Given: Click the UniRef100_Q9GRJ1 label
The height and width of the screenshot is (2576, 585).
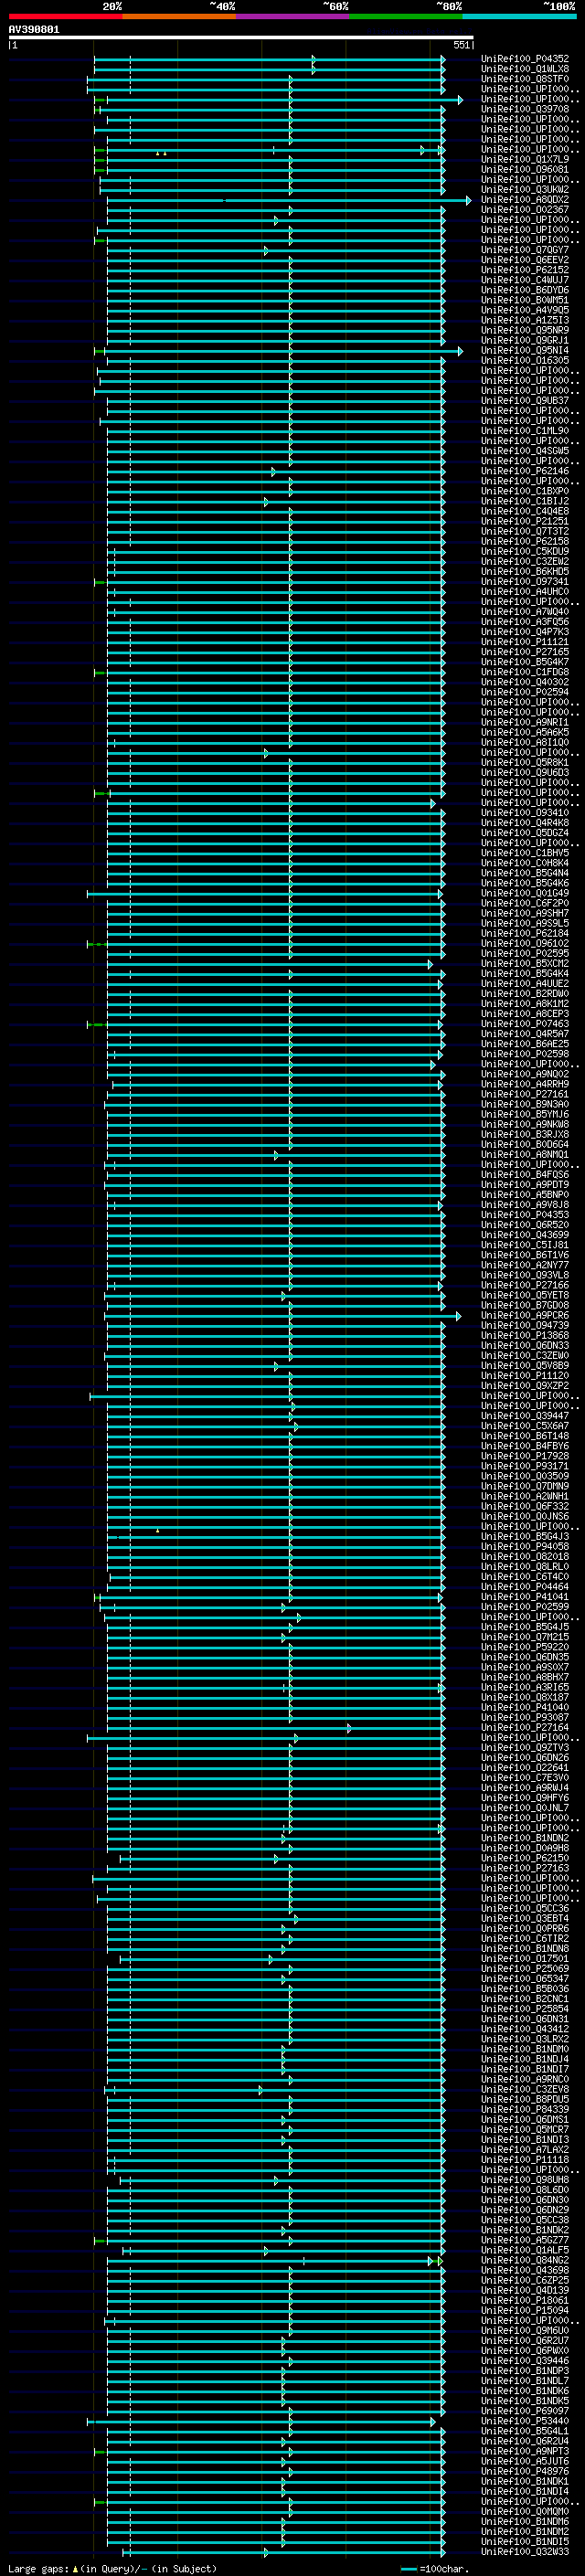Looking at the screenshot, I should [x=525, y=340].
